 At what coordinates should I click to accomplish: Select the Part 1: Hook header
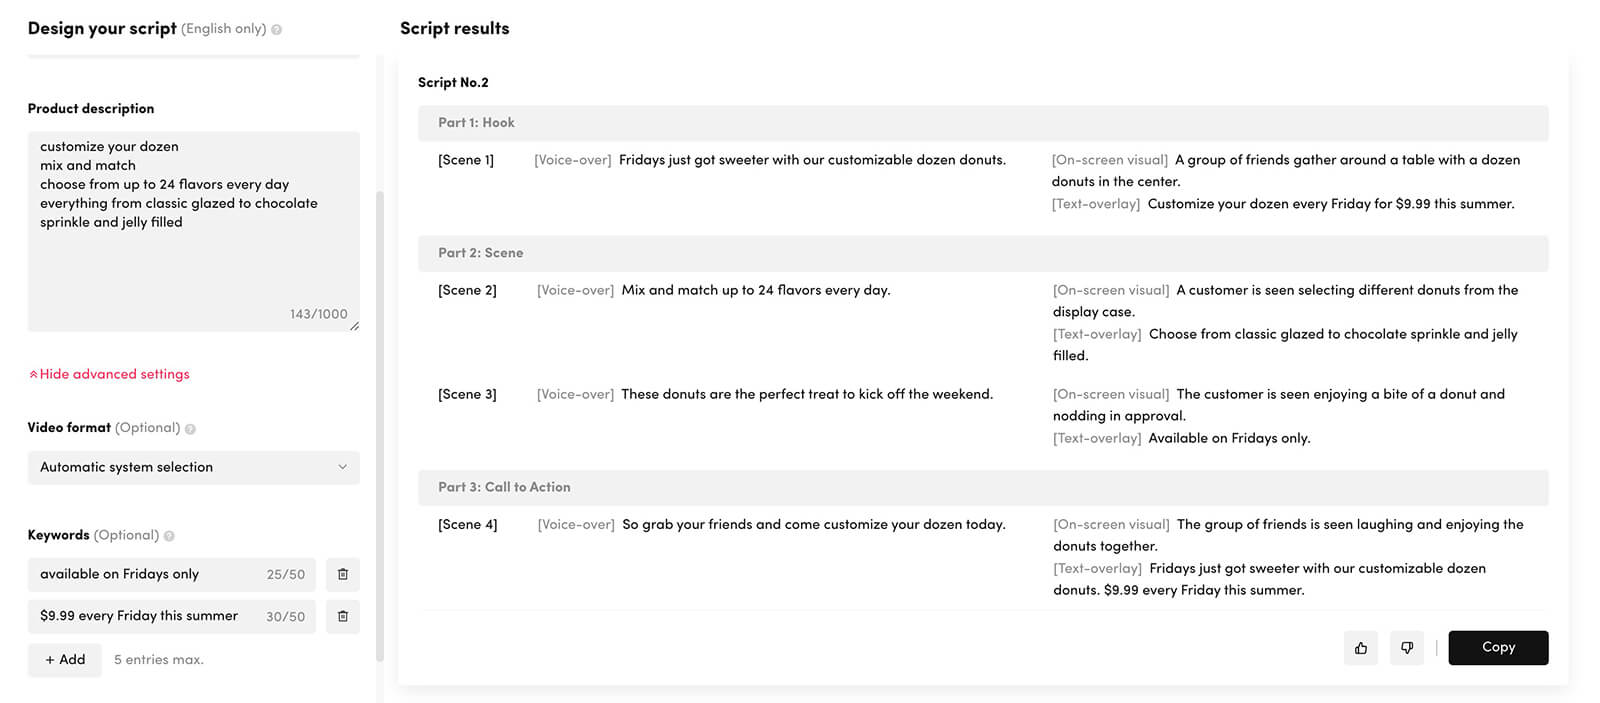click(x=983, y=123)
